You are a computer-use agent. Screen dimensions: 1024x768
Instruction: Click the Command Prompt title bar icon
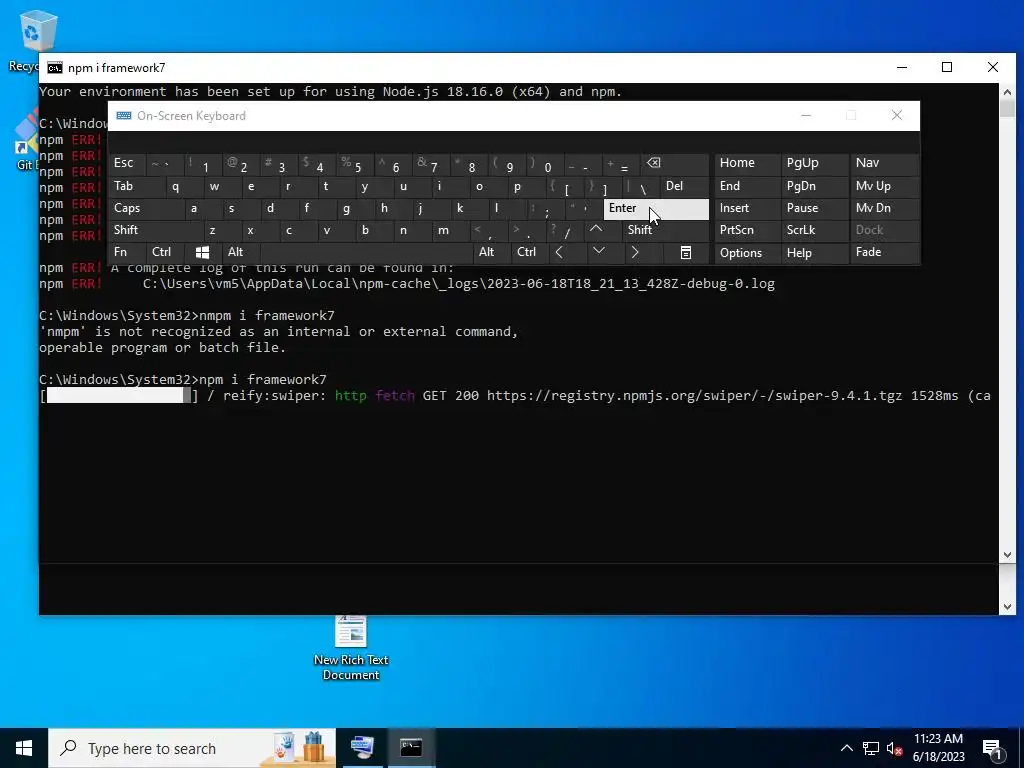click(55, 67)
